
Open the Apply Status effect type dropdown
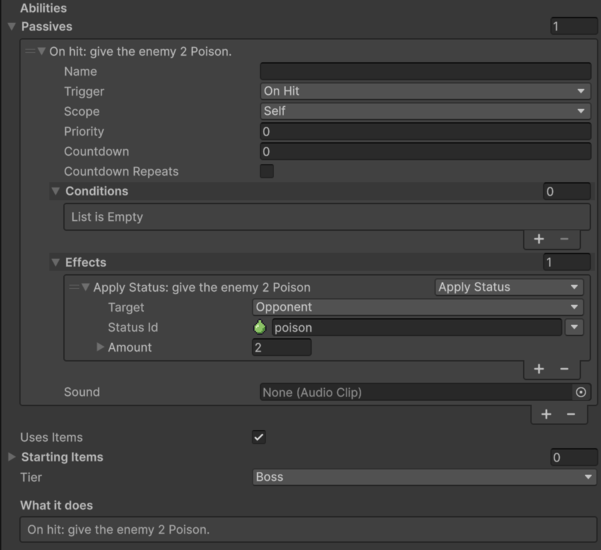pyautogui.click(x=509, y=287)
